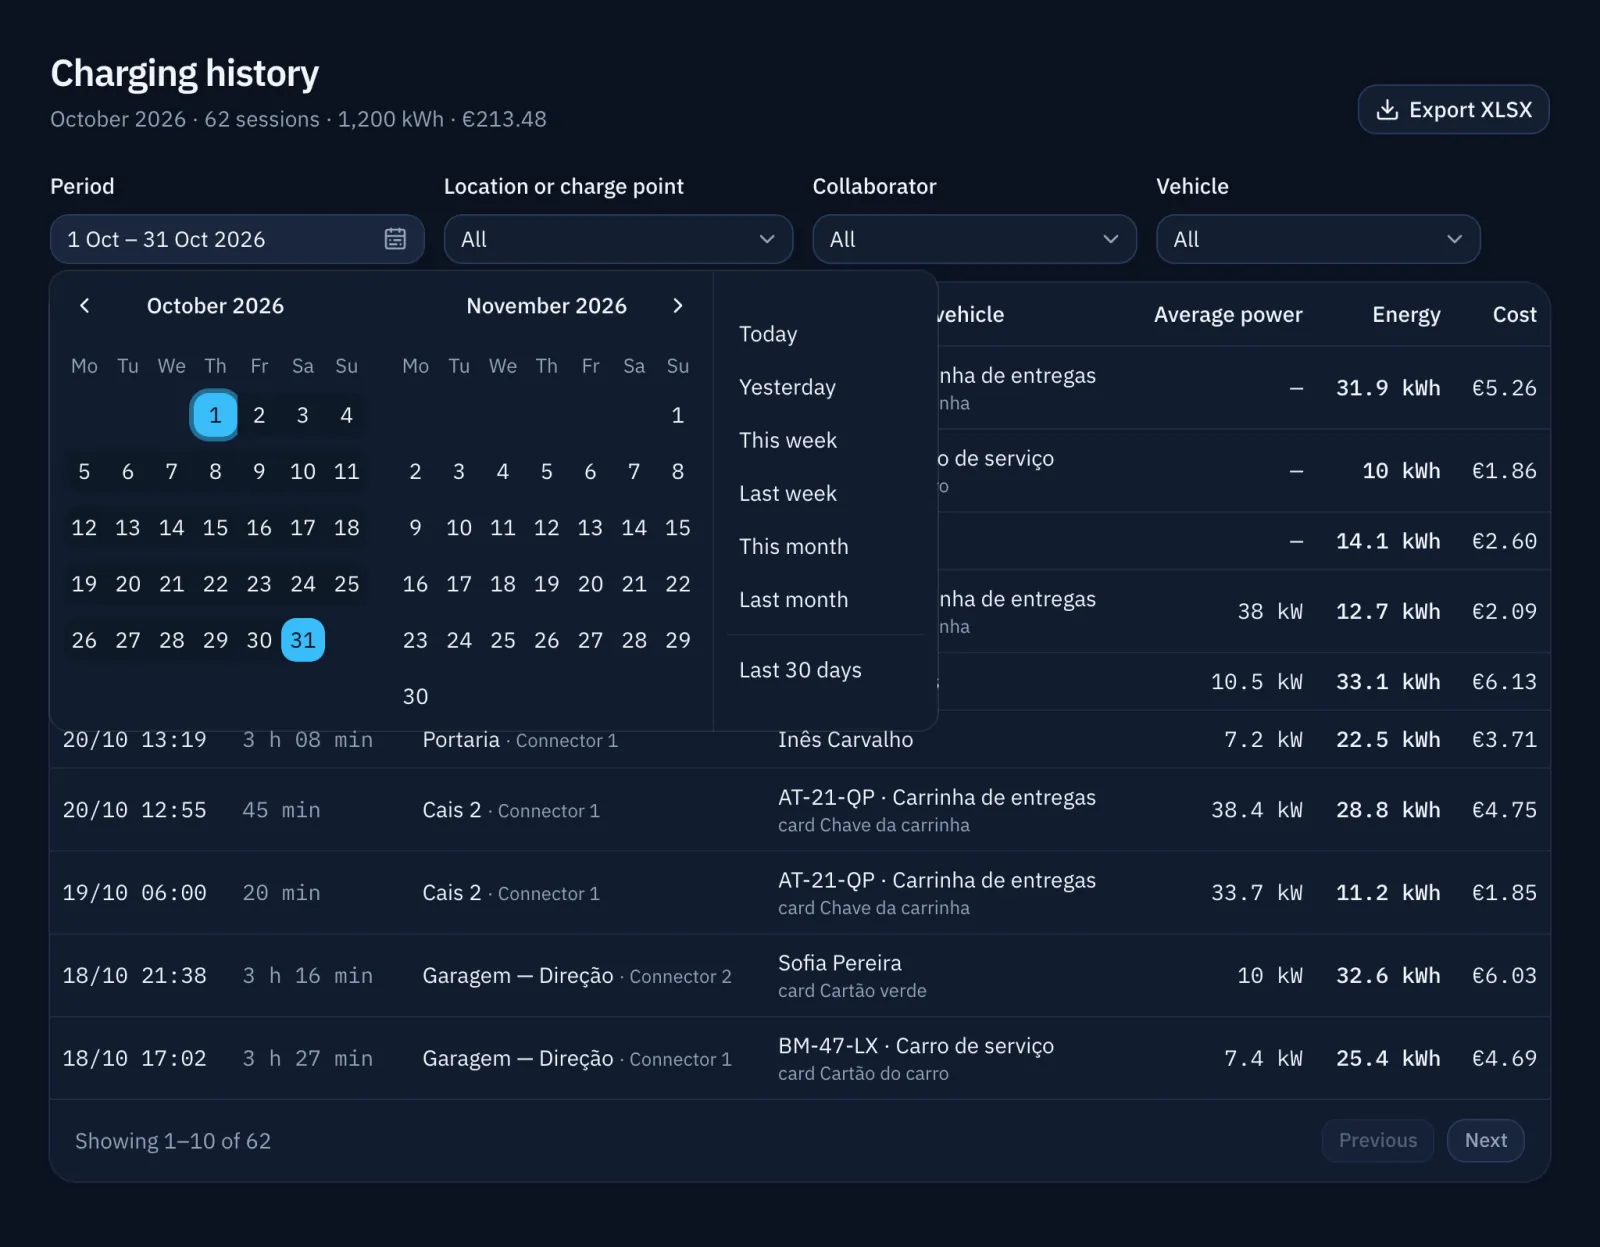Click the €6.03 cost value
Viewport: 1600px width, 1247px height.
pyautogui.click(x=1504, y=976)
